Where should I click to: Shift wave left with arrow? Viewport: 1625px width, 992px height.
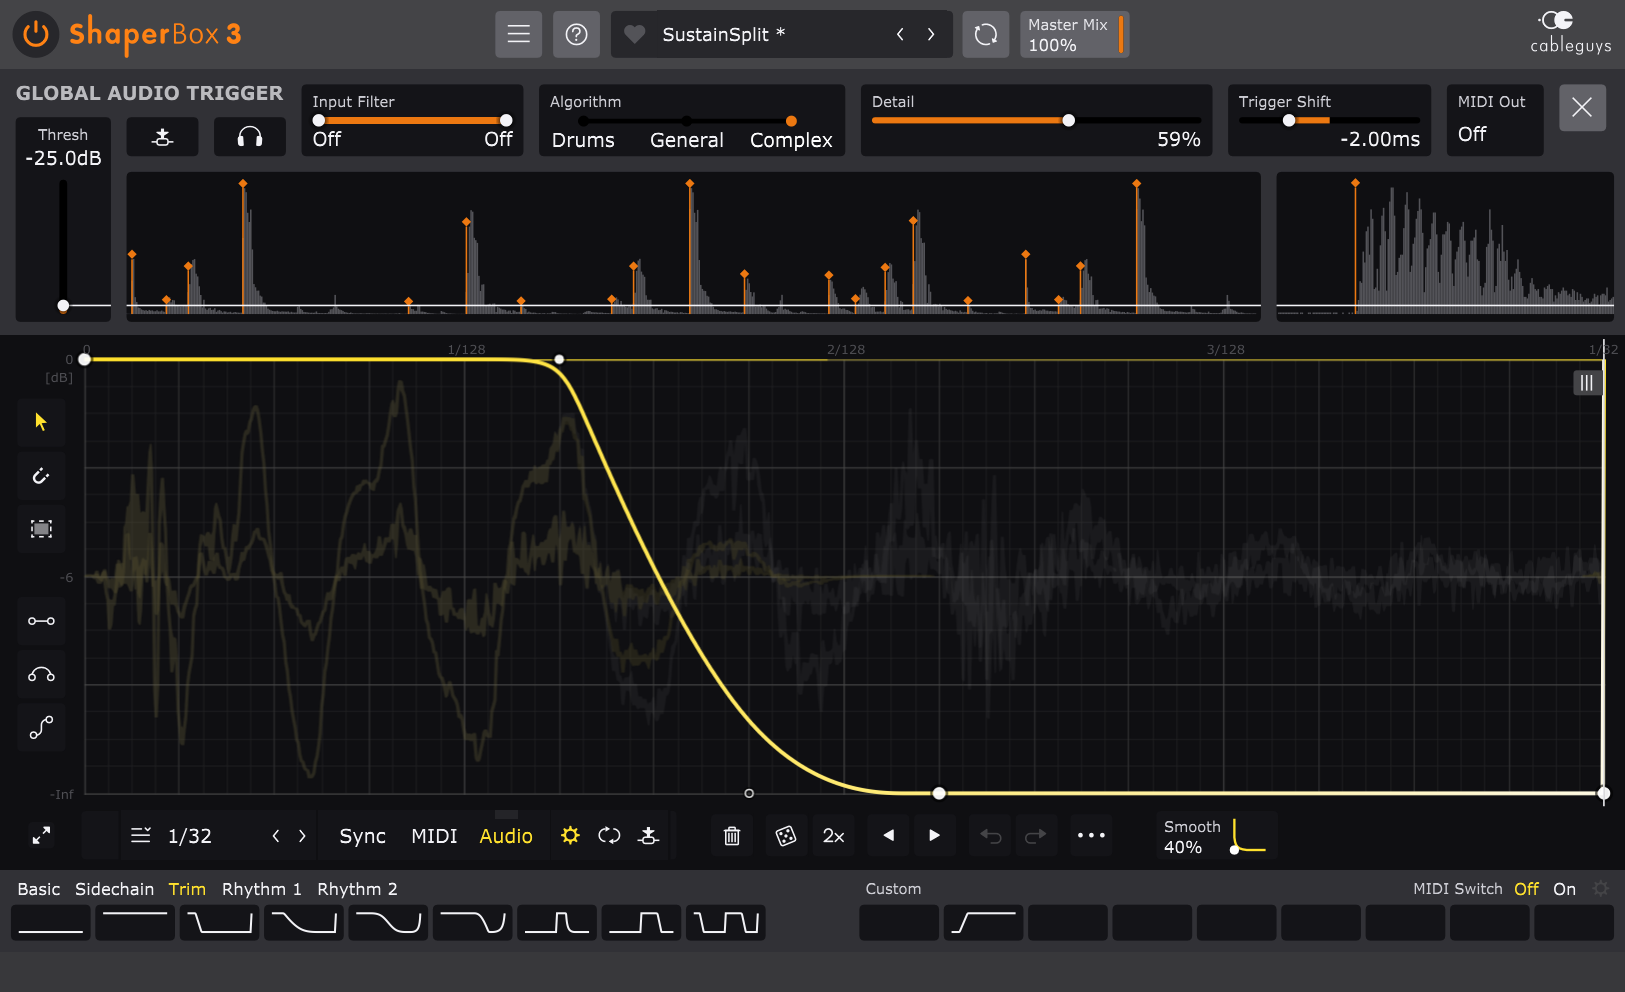tap(888, 835)
